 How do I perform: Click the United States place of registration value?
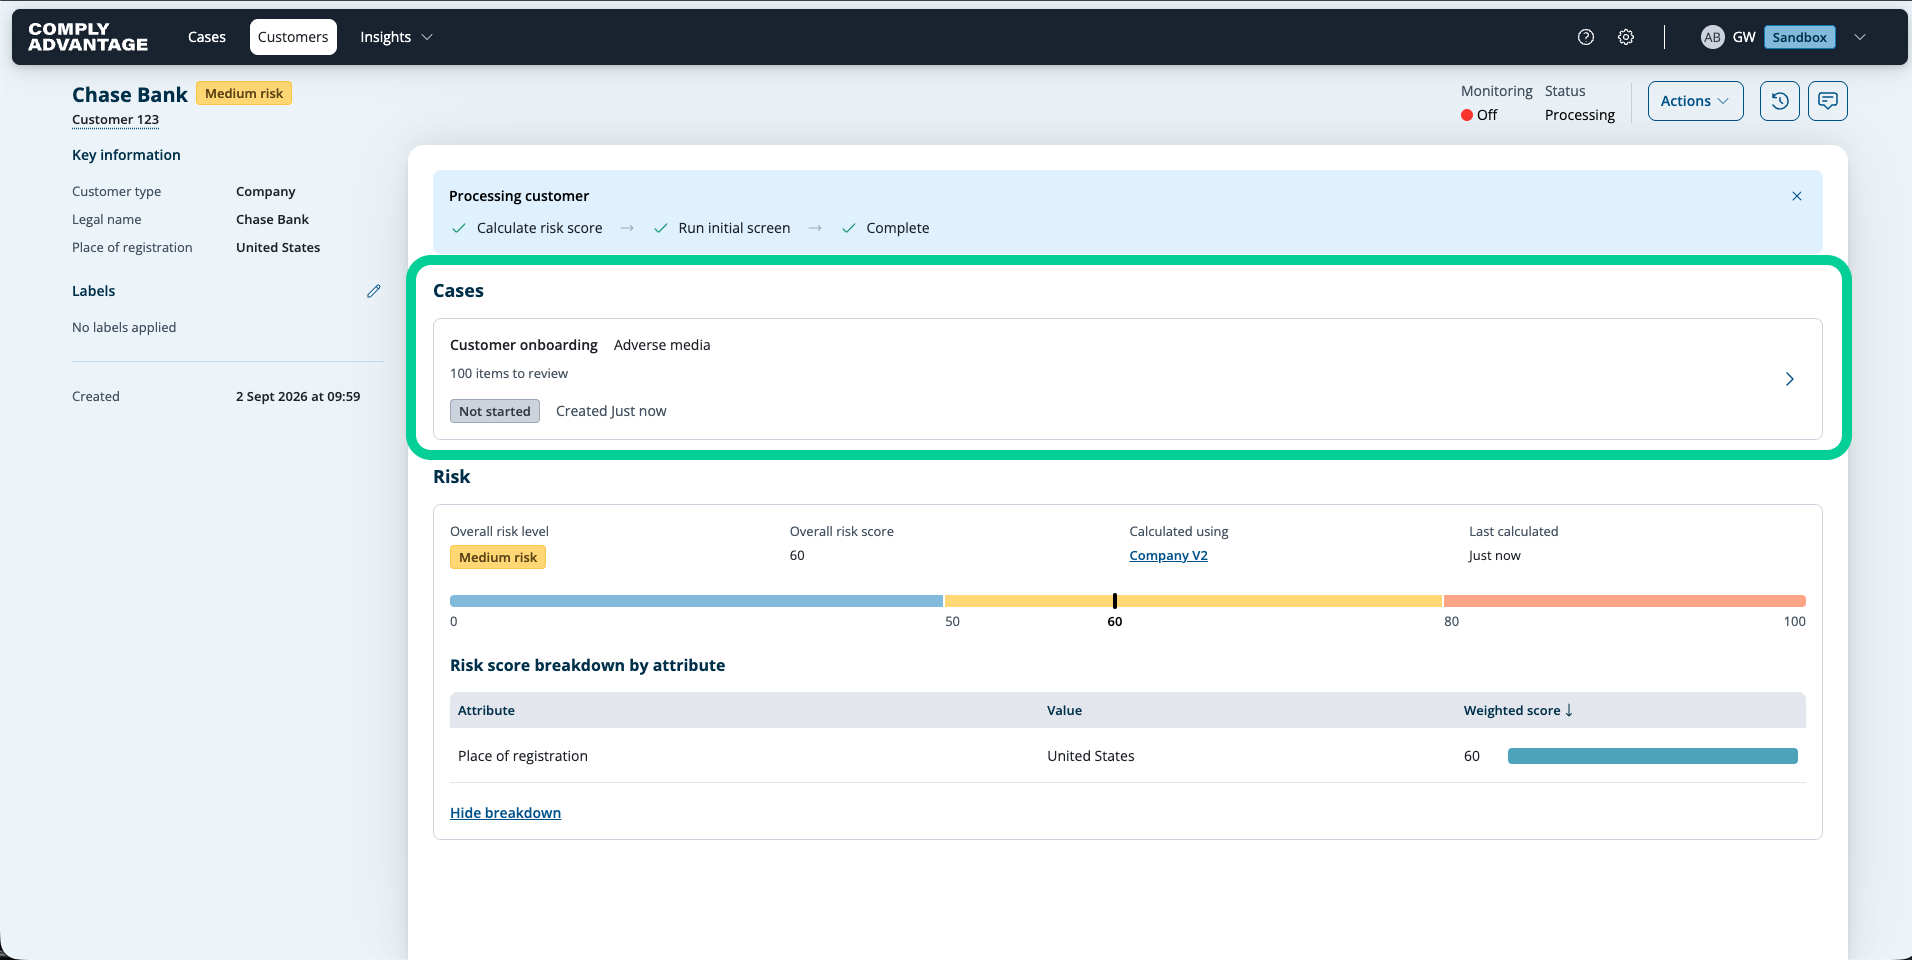(x=278, y=248)
